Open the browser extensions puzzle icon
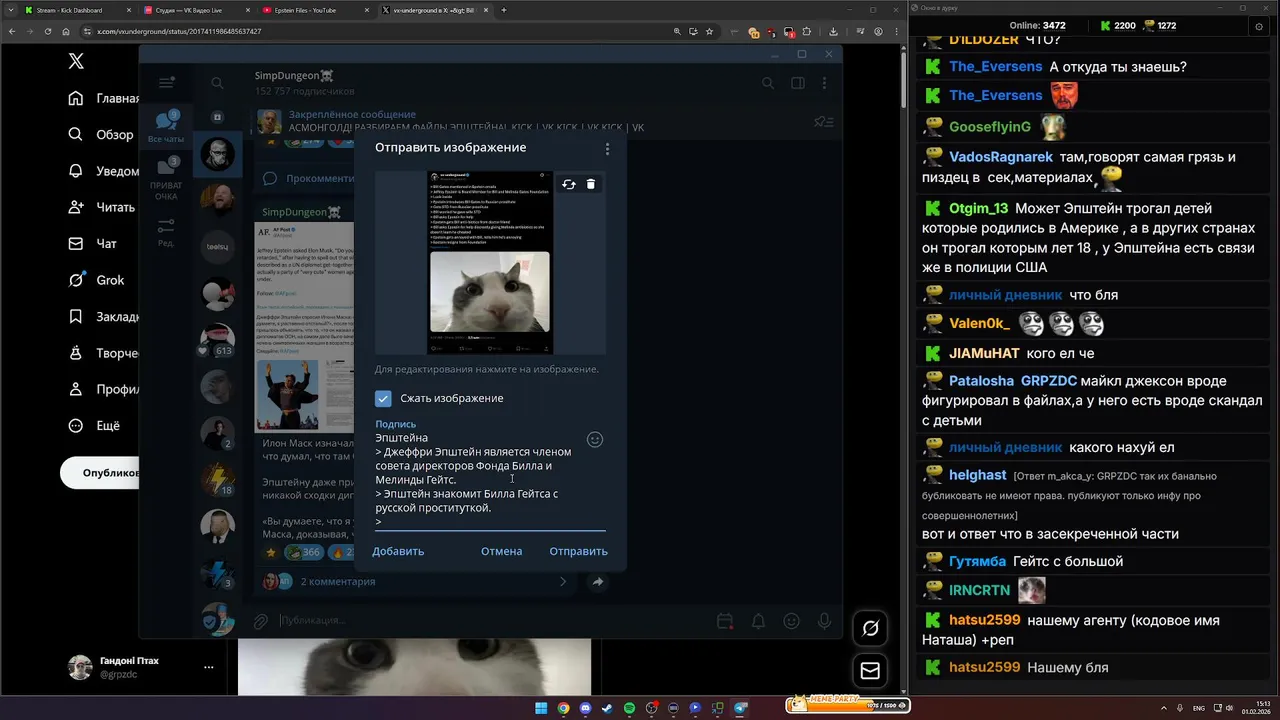 pyautogui.click(x=806, y=31)
